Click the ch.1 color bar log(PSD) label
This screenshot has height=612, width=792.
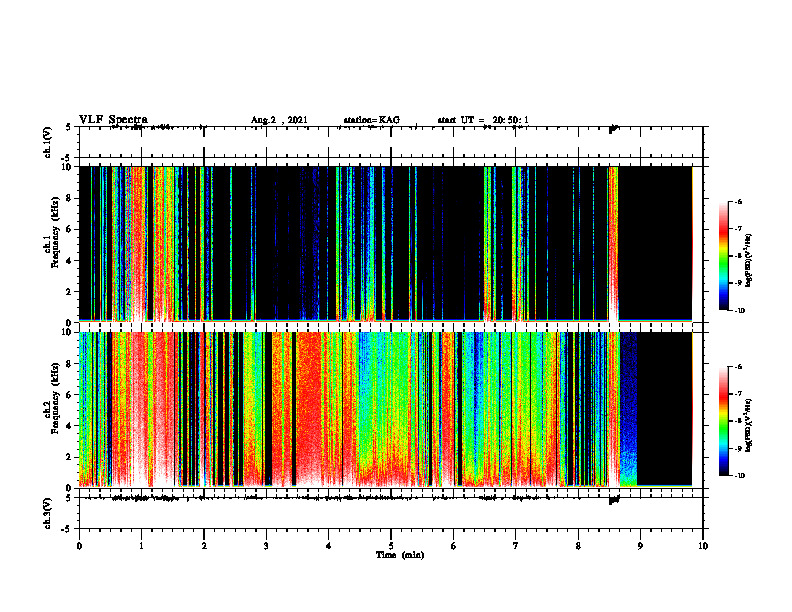(x=749, y=261)
